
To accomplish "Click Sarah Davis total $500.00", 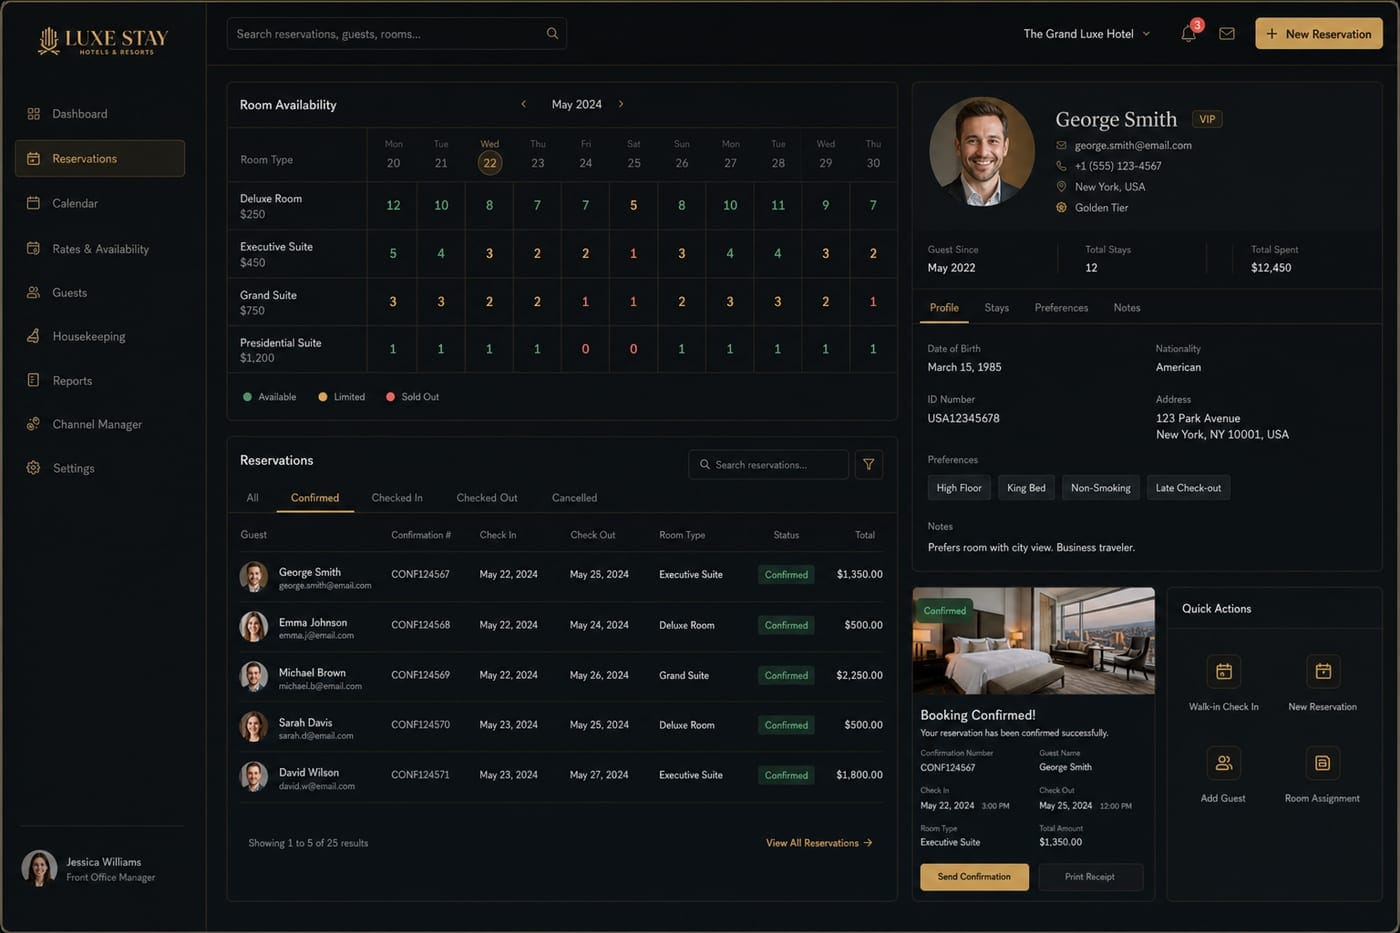I will coord(863,725).
